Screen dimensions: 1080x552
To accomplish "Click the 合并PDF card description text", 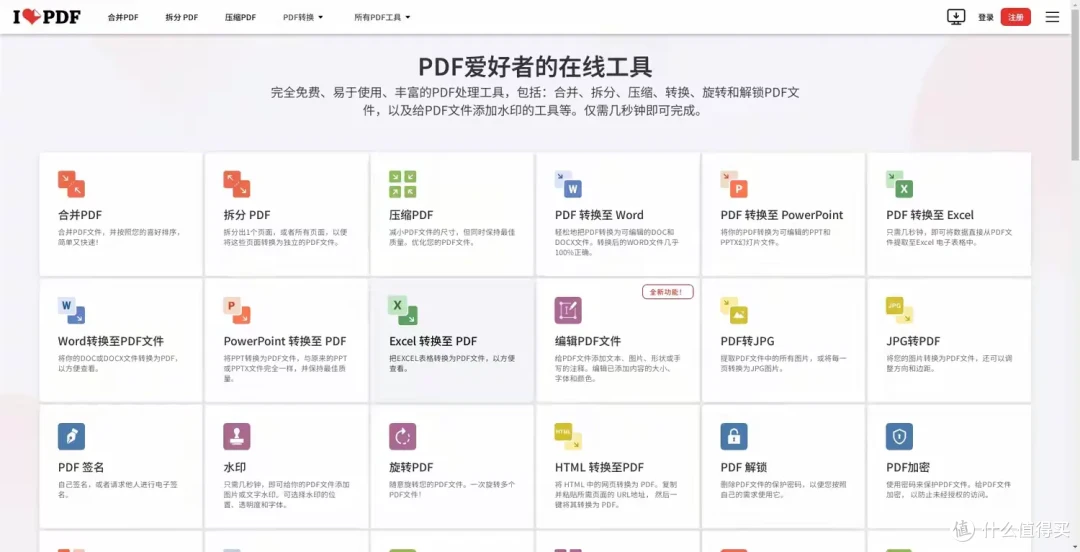I will (x=120, y=237).
